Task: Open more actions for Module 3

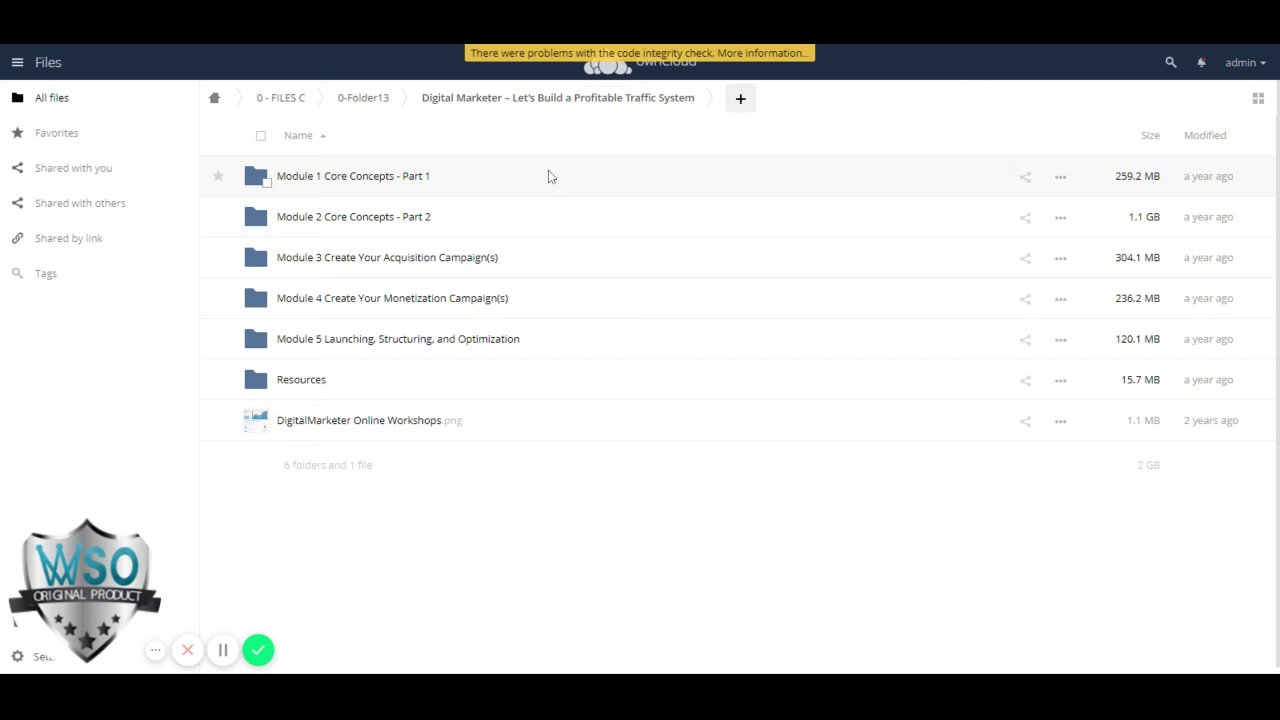Action: point(1060,258)
